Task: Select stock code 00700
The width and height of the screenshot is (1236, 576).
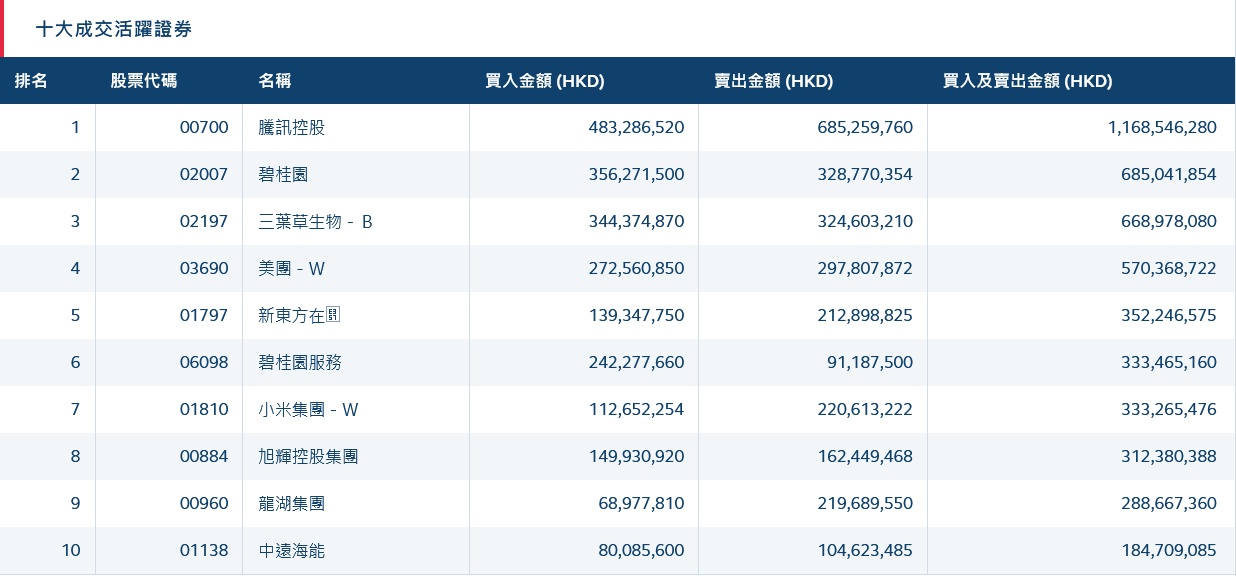Action: [x=204, y=128]
